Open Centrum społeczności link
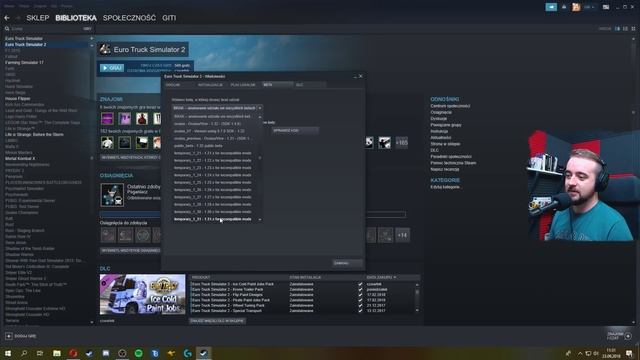 point(450,106)
